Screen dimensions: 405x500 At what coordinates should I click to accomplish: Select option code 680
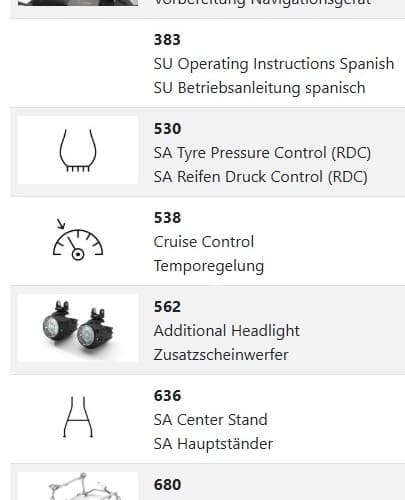[167, 485]
